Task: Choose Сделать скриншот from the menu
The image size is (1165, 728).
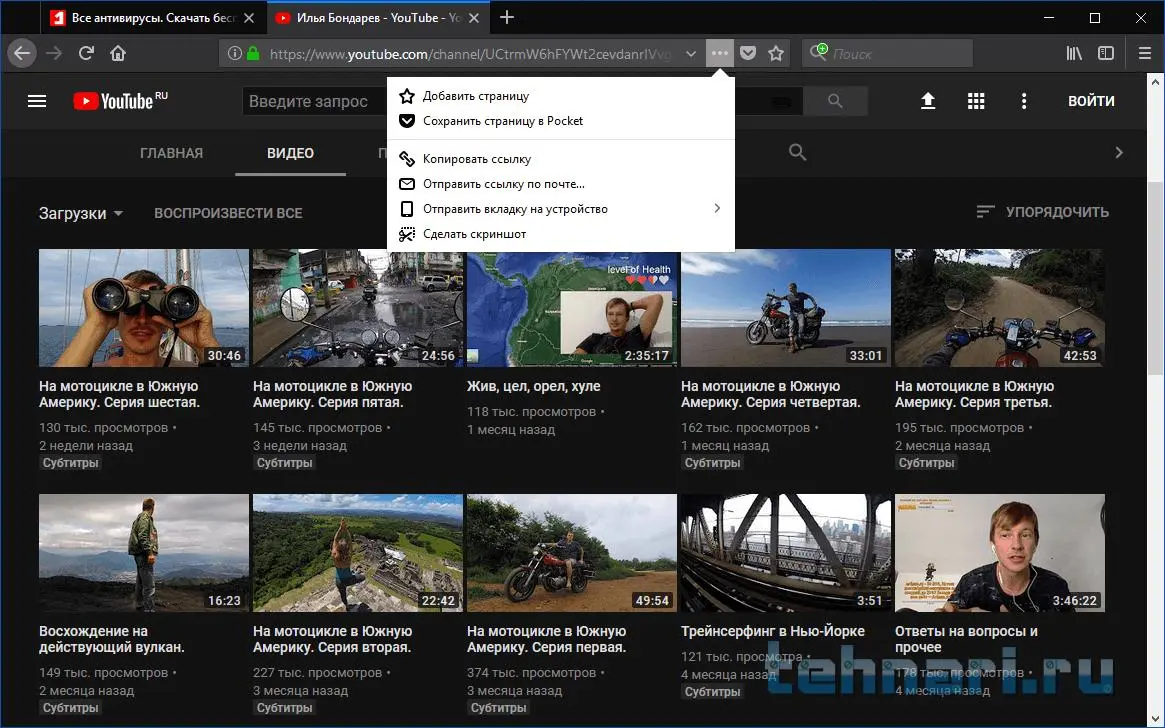Action: (x=474, y=234)
